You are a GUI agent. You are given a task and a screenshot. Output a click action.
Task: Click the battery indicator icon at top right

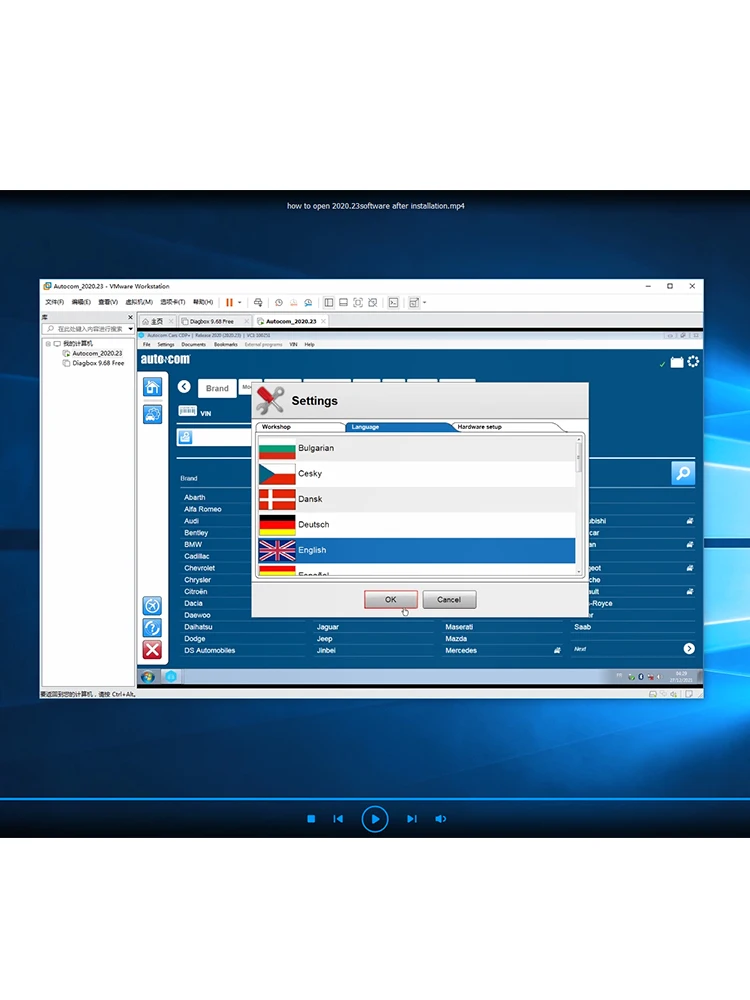(x=677, y=362)
